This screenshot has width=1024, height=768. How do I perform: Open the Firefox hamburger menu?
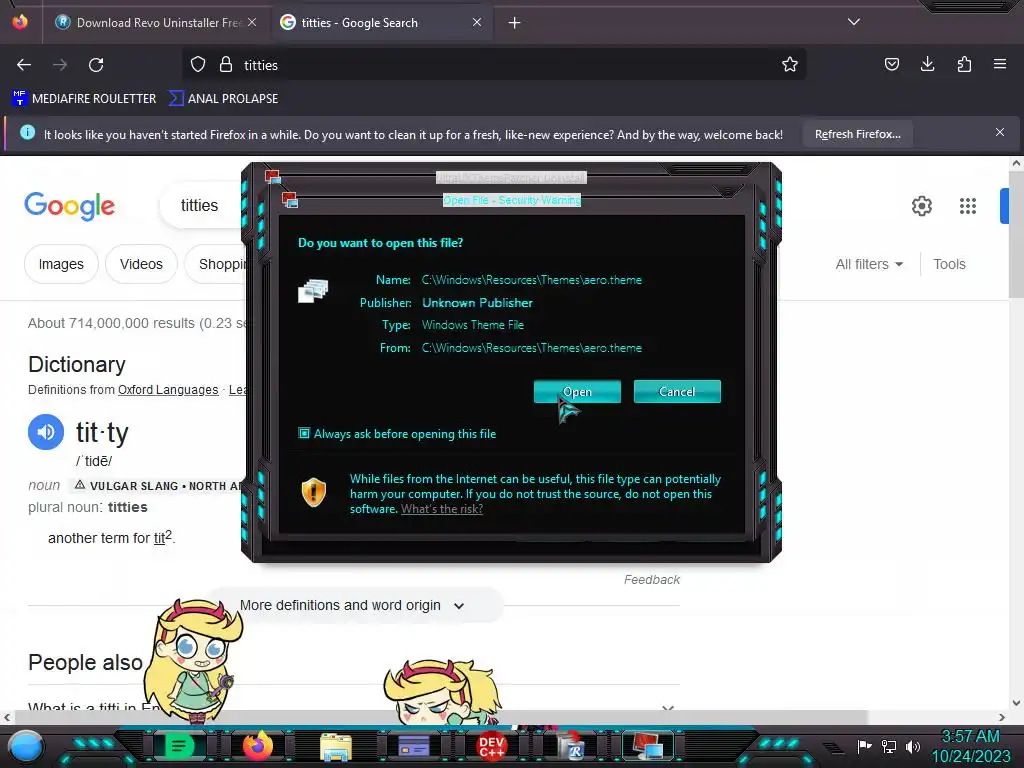pyautogui.click(x=1000, y=64)
